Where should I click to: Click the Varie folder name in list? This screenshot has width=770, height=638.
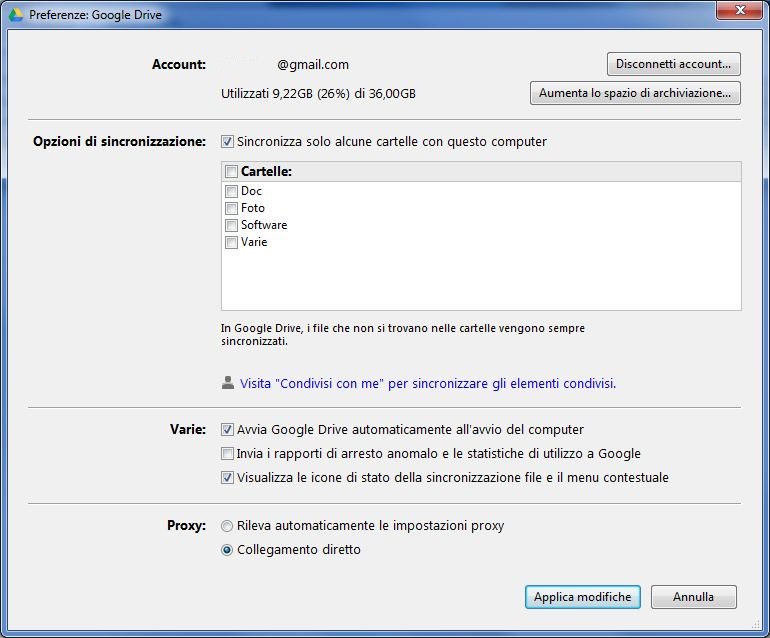click(254, 242)
